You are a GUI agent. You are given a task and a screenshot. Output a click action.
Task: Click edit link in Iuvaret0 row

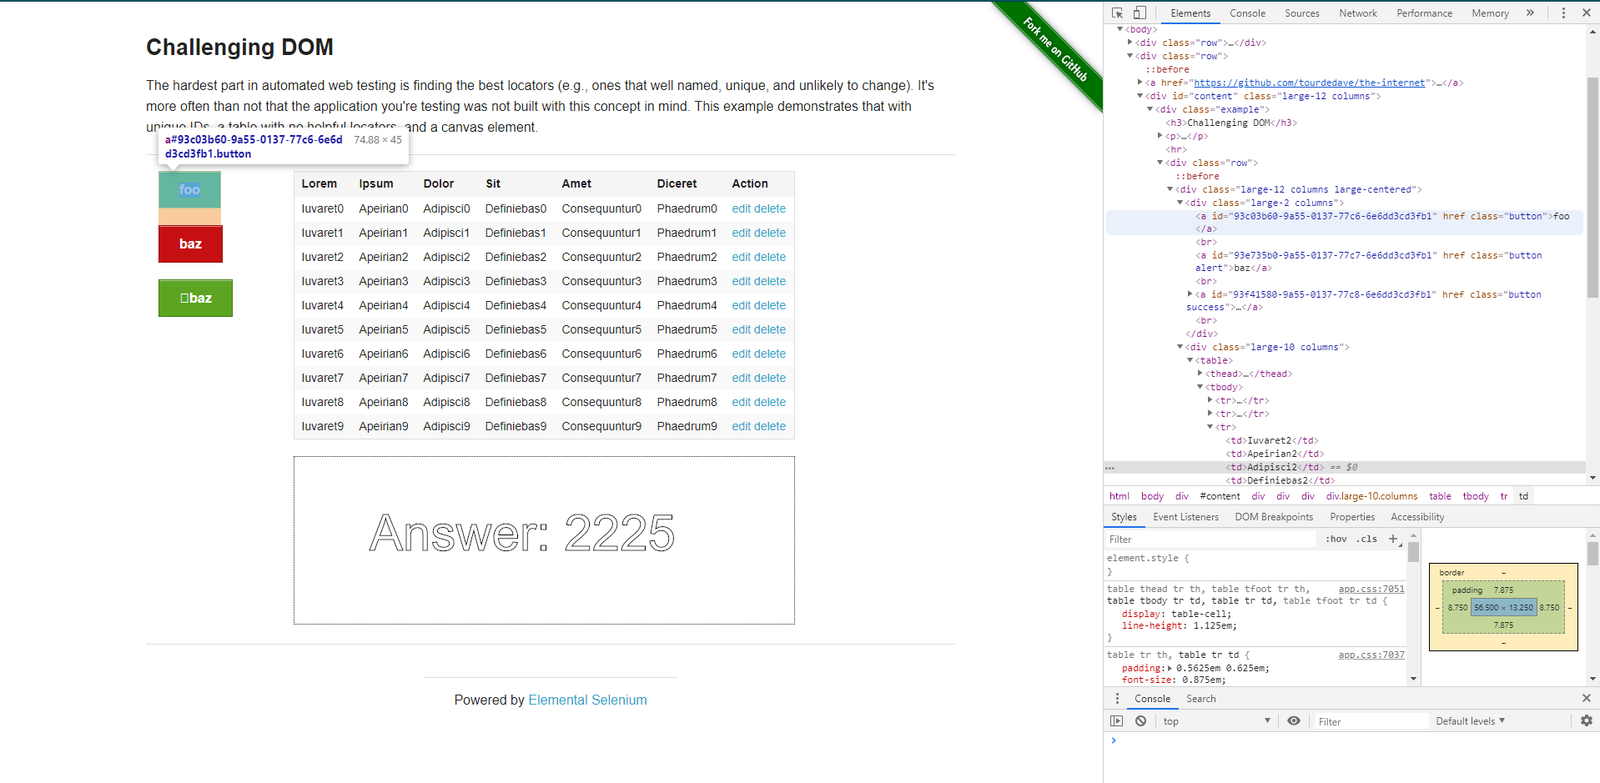click(741, 209)
